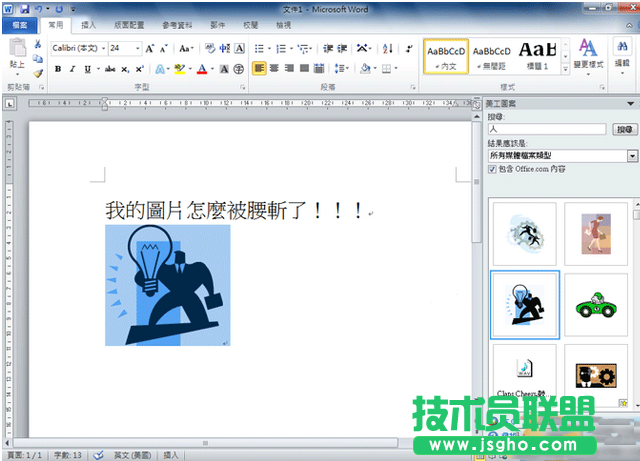Select Align Text Left
The height and width of the screenshot is (461, 640).
pos(259,68)
